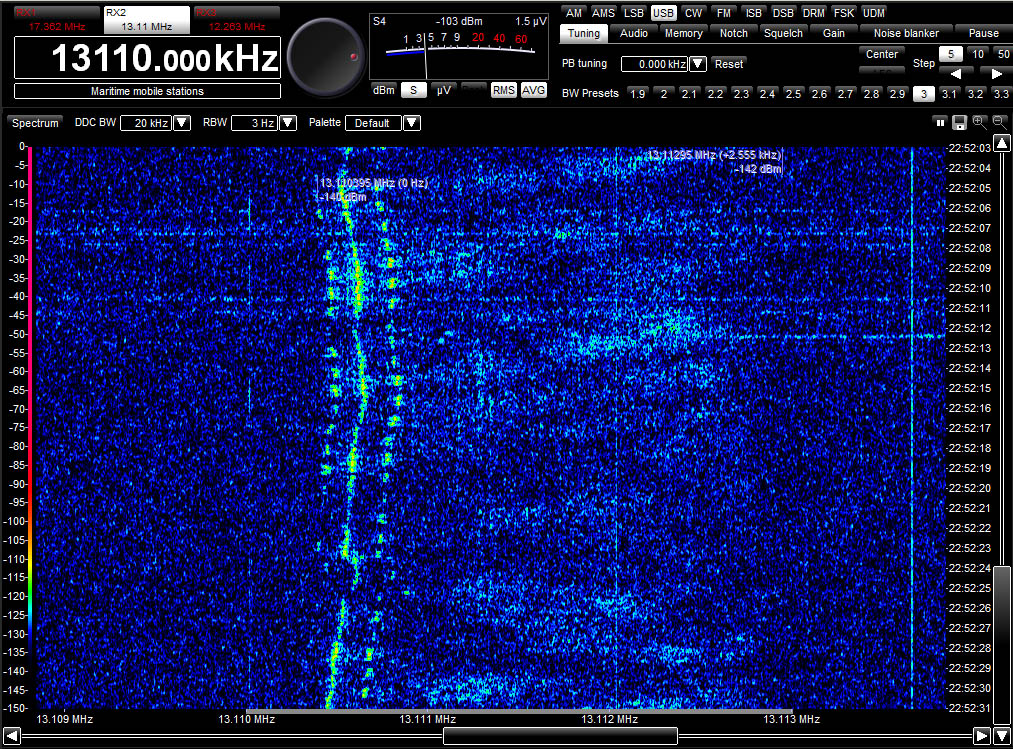
Task: Click the horizontal scrollbar thumb
Action: coord(560,735)
